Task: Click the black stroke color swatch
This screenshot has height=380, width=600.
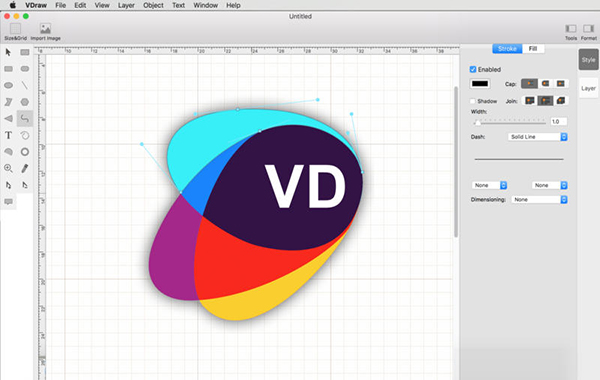Action: [x=480, y=83]
